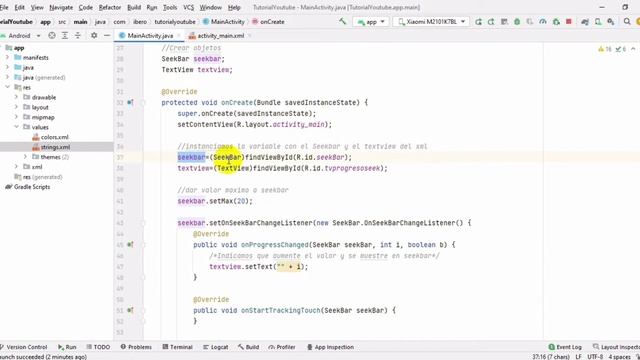
Task: Open the App Inspection tool window
Action: 330,347
